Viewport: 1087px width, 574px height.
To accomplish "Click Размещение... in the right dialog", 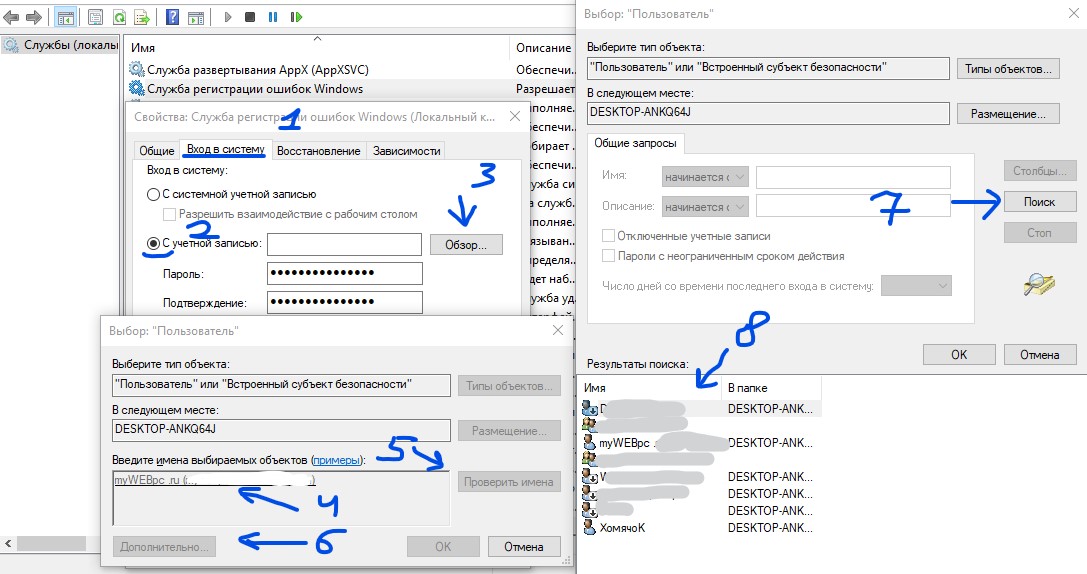I will [1008, 114].
